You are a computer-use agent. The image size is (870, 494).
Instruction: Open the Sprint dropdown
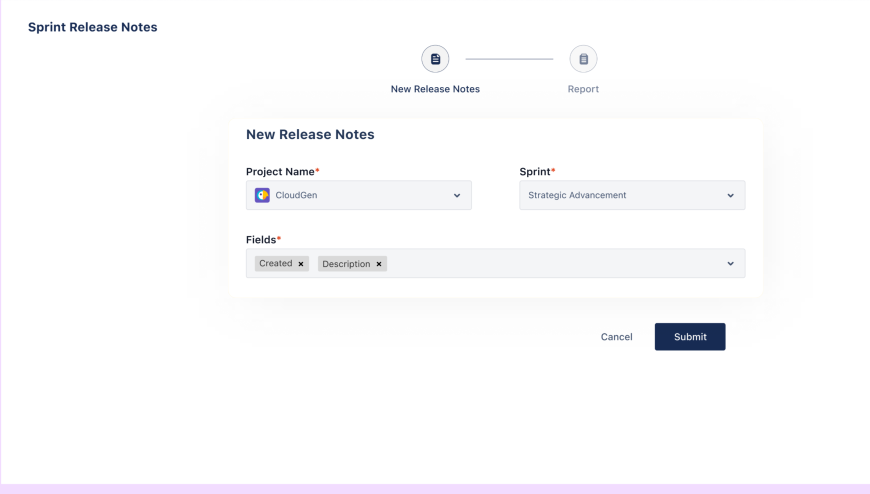[x=632, y=195]
